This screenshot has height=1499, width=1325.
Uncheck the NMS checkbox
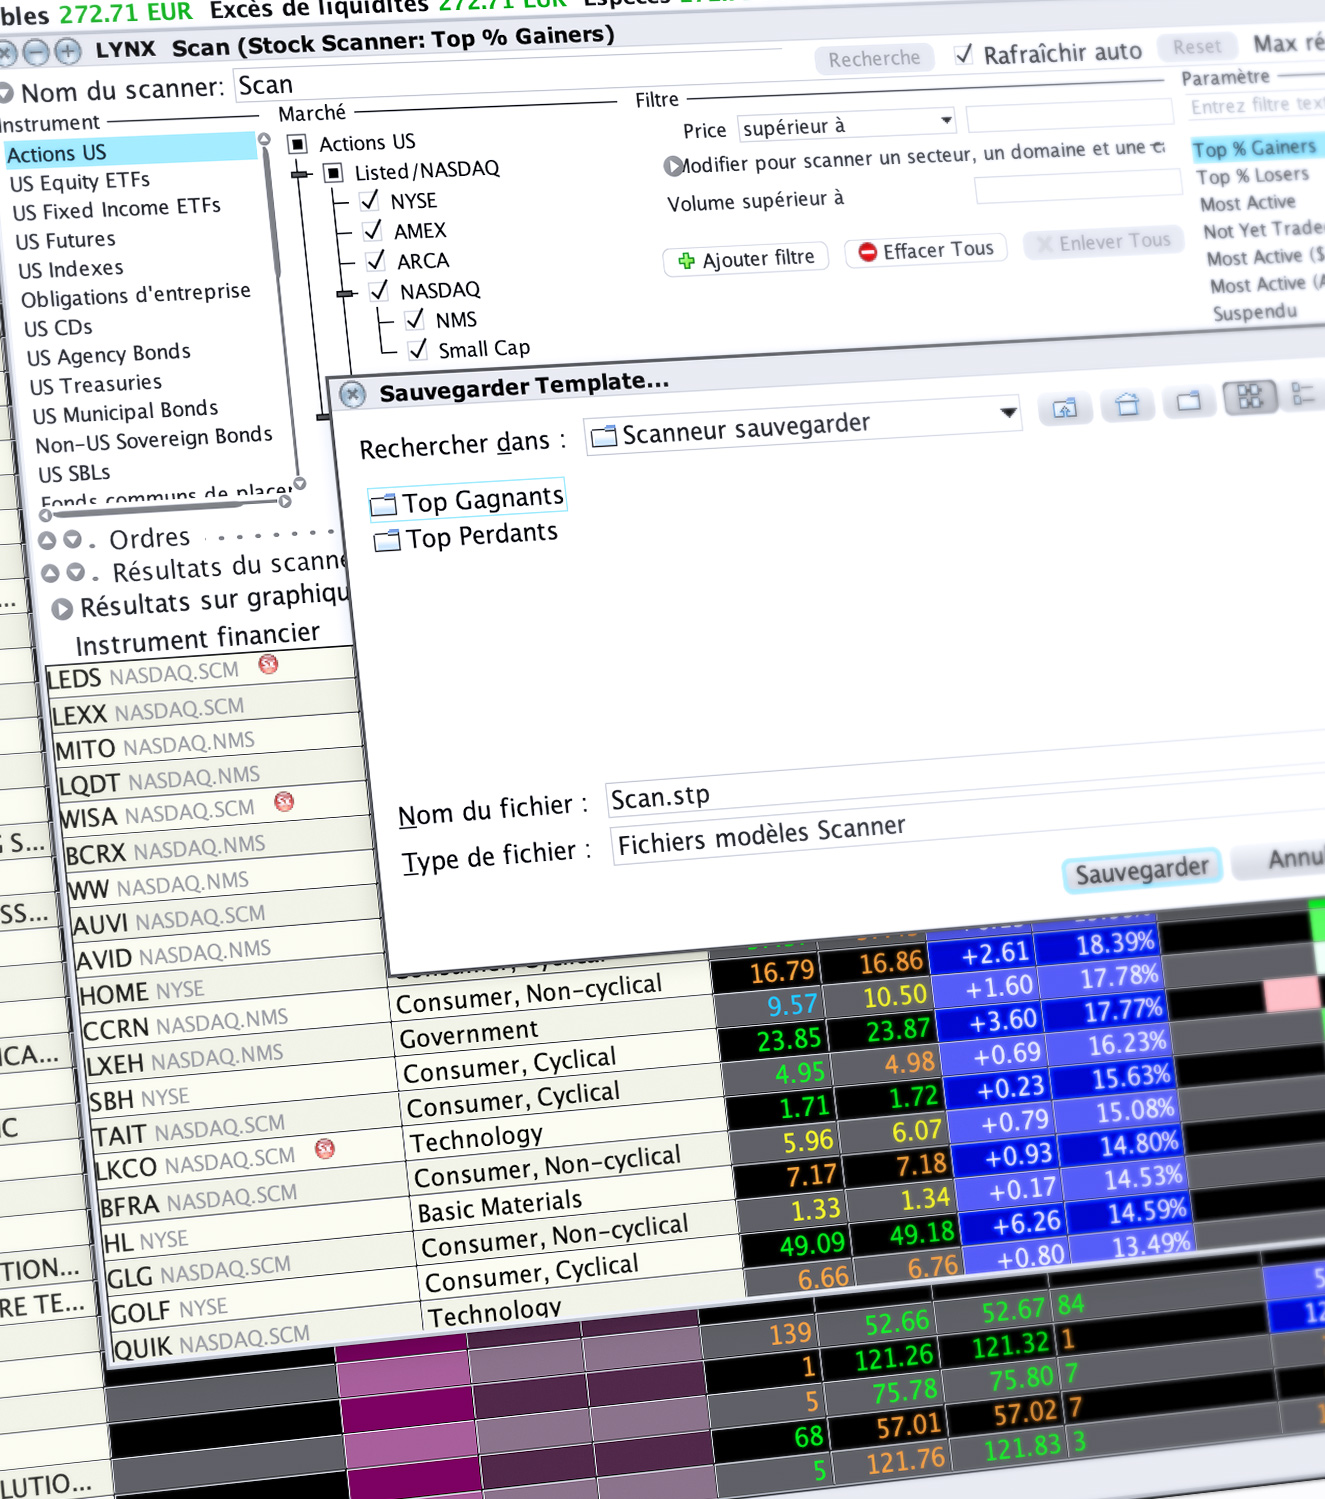pos(415,320)
